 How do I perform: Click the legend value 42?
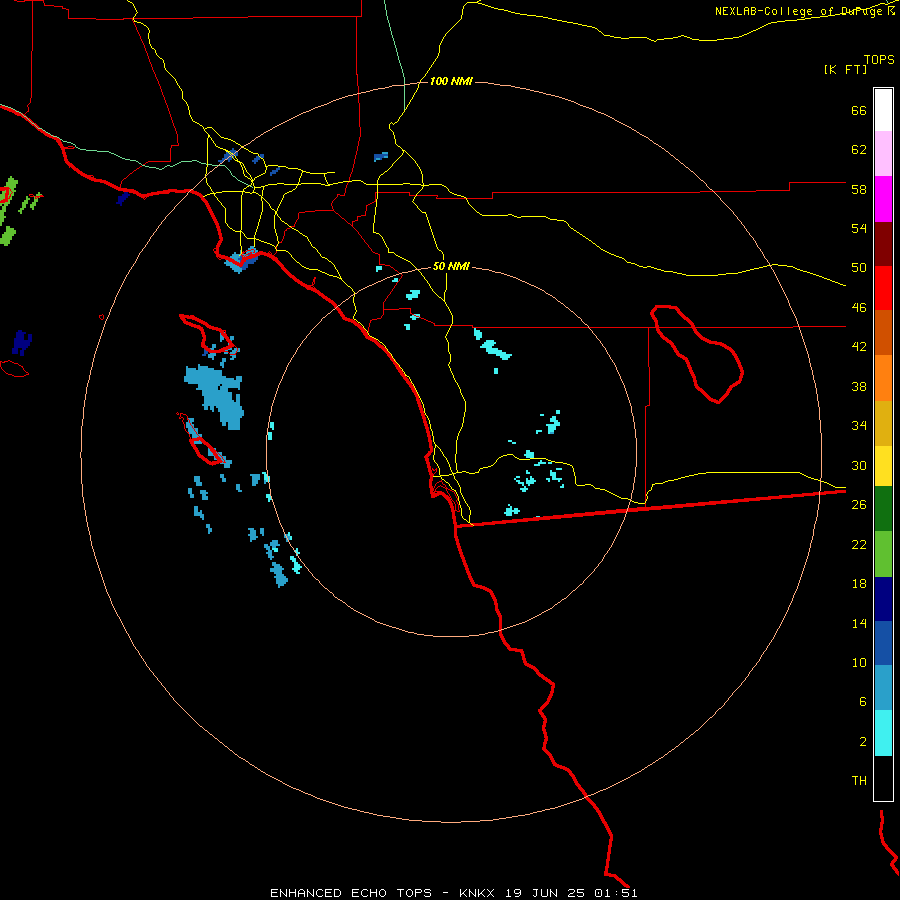pyautogui.click(x=859, y=347)
